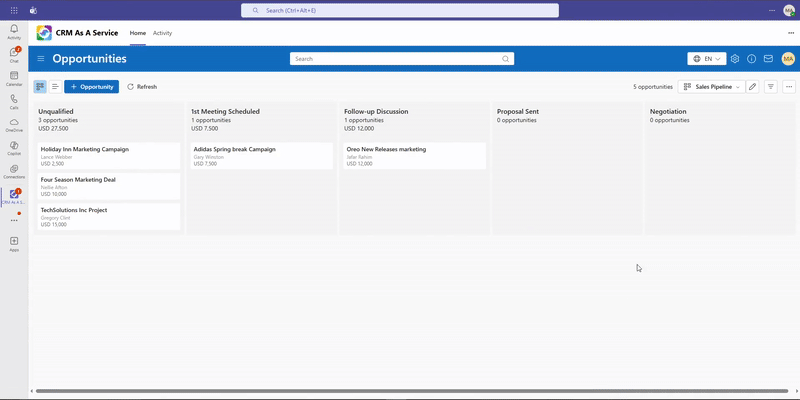Open Chat in the Teams sidebar
This screenshot has height=400, width=800.
tap(14, 55)
